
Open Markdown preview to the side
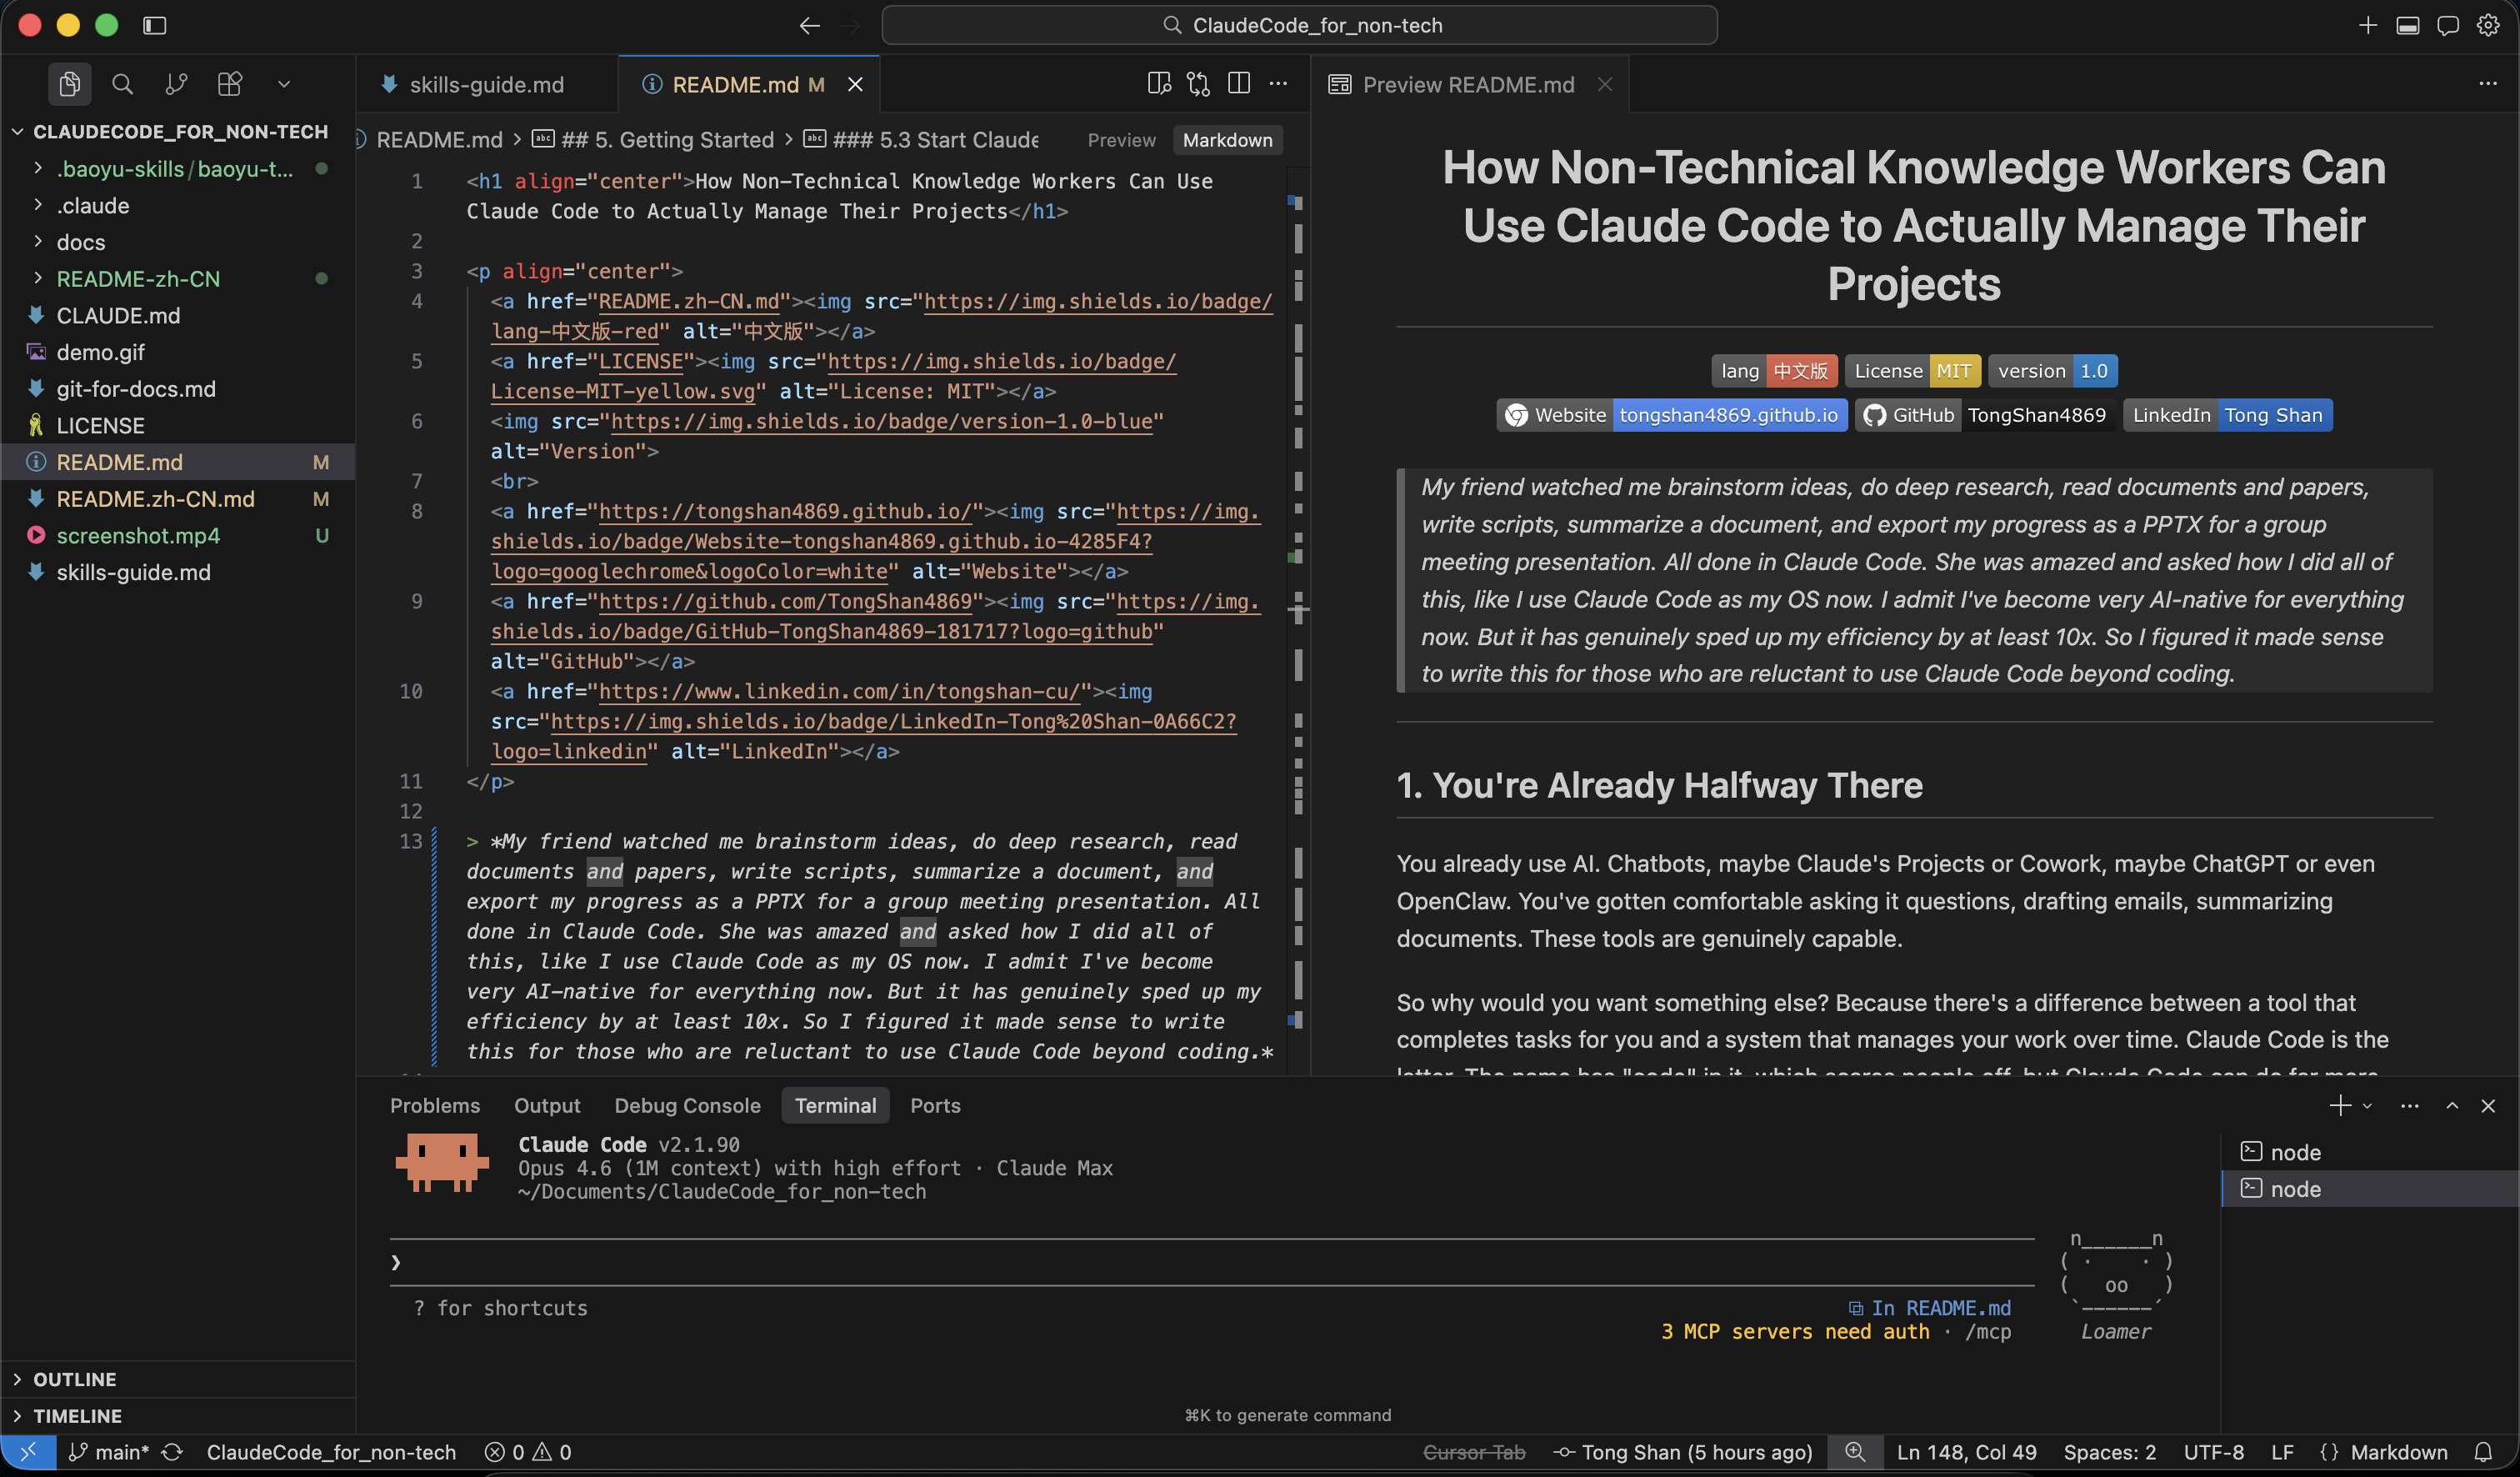click(x=1159, y=83)
